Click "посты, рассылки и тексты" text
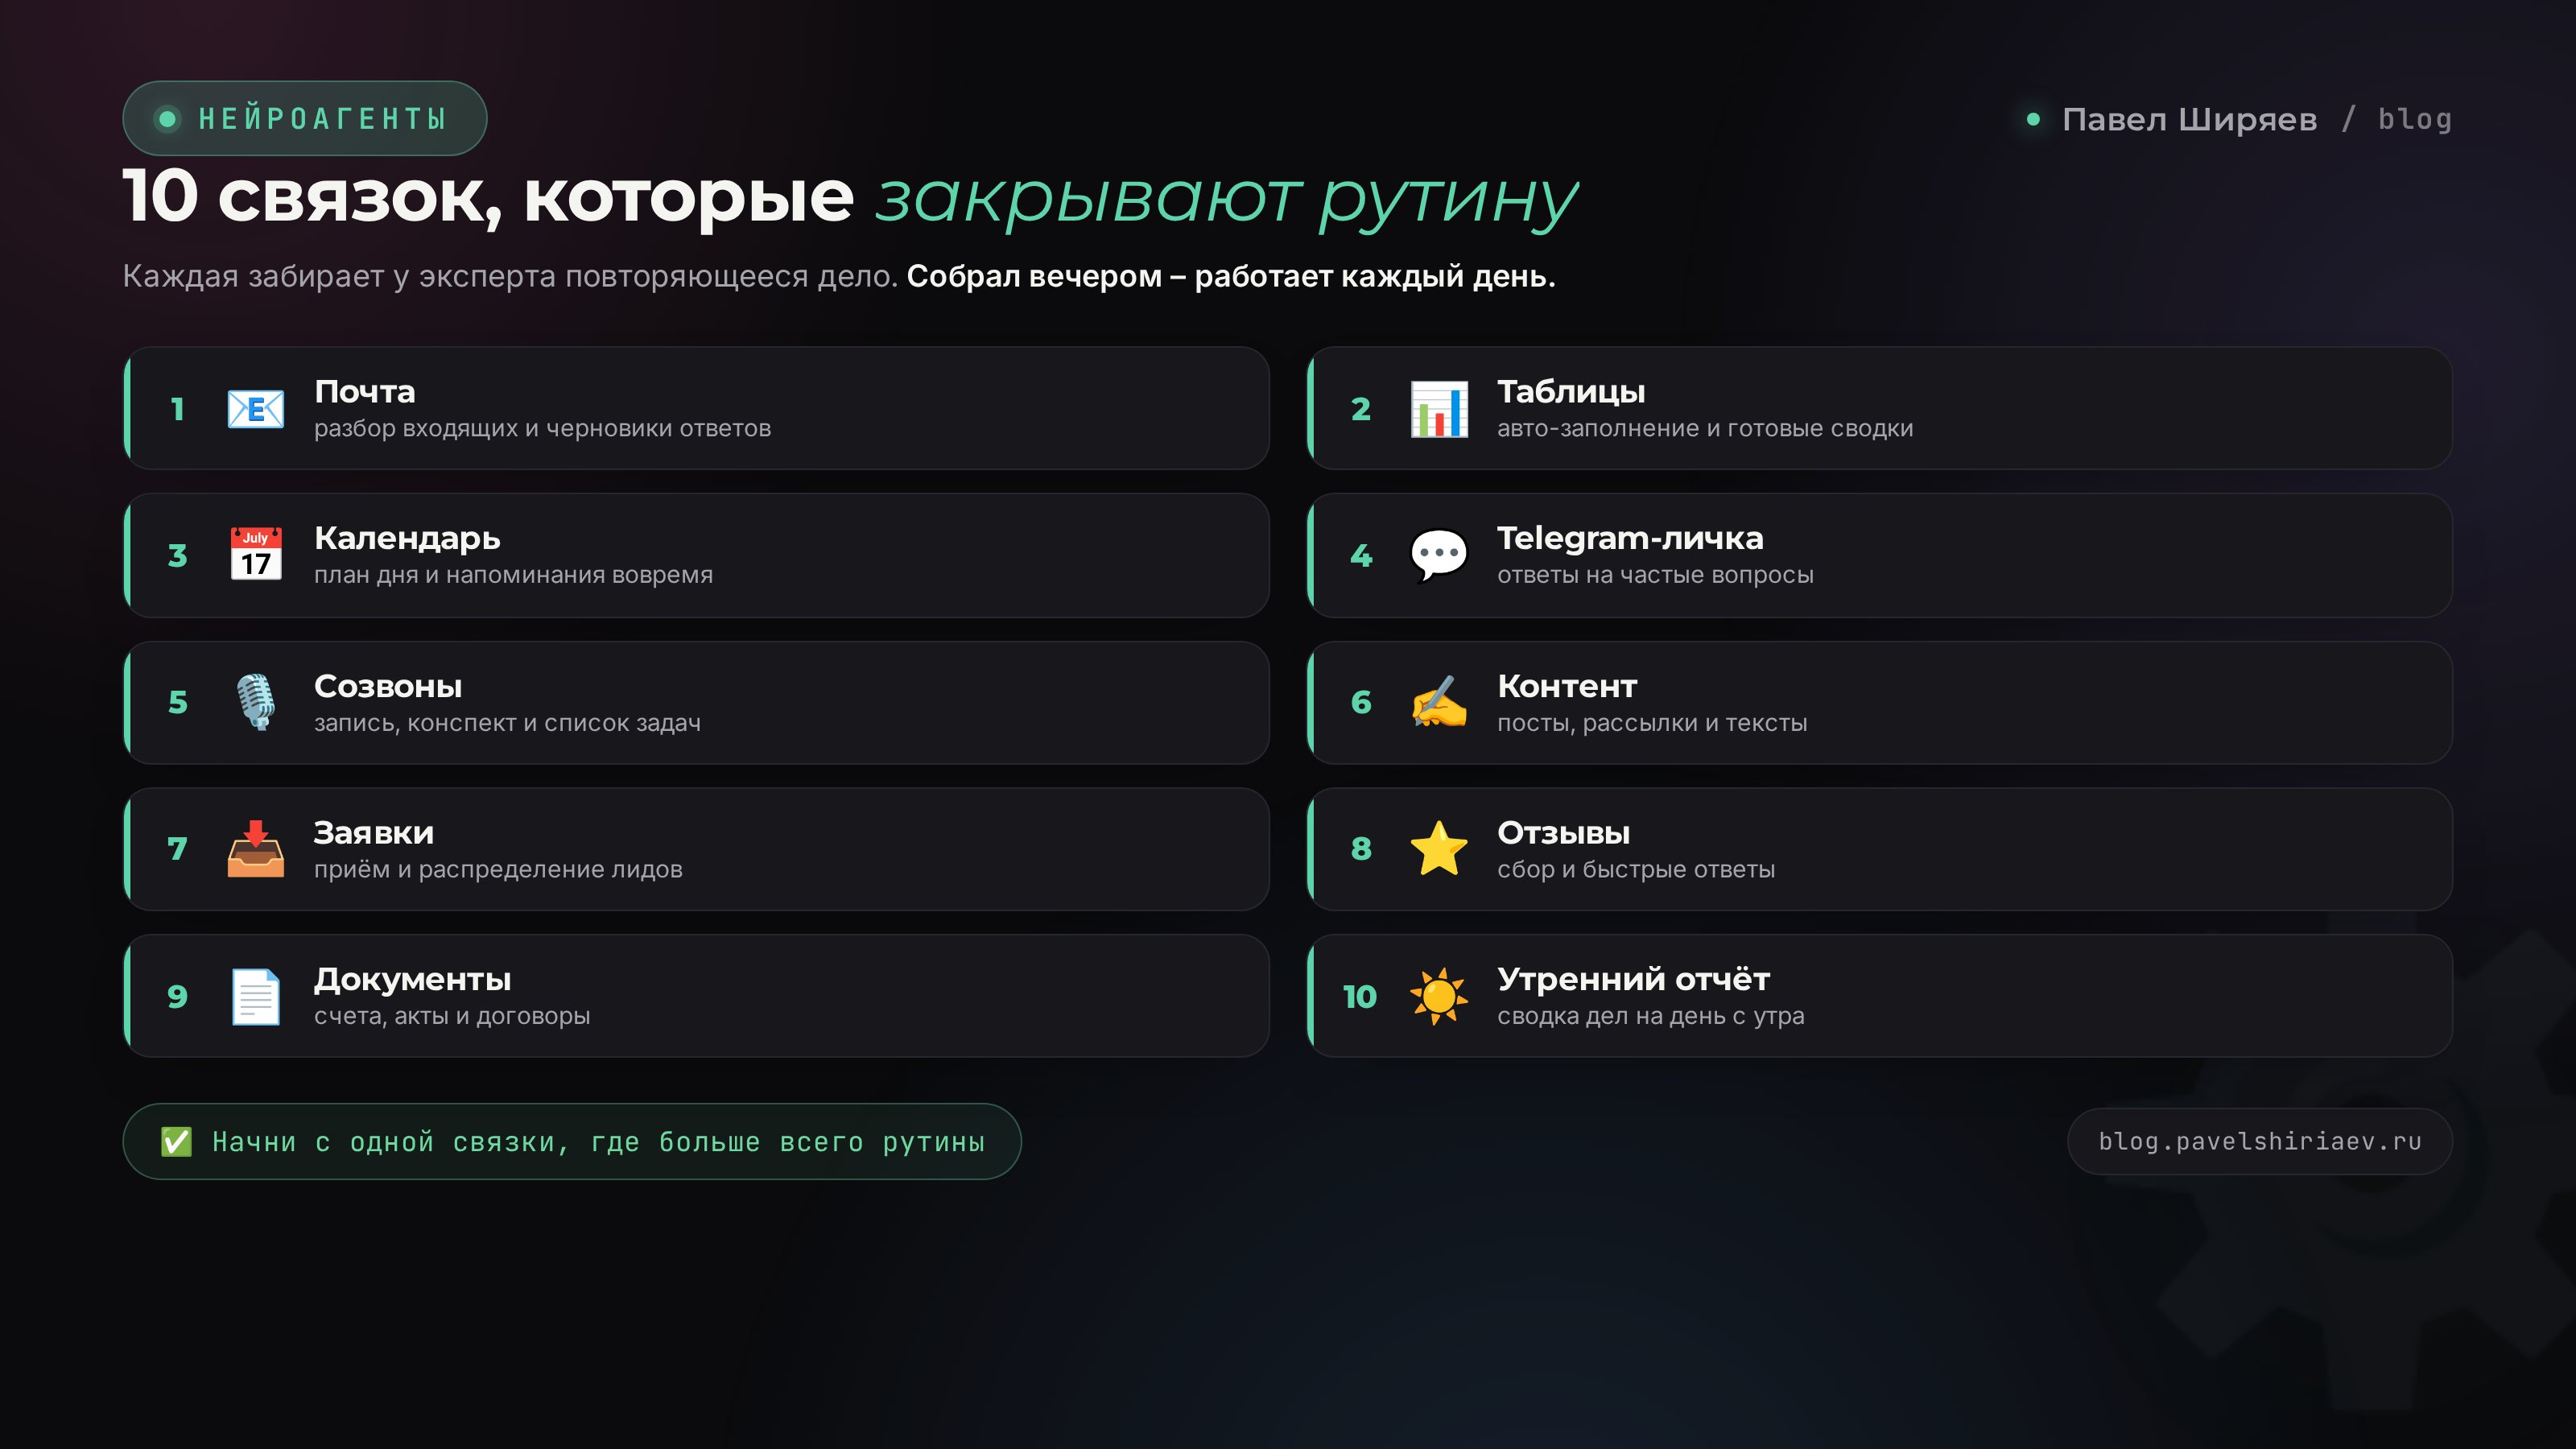The image size is (2576, 1449). (x=1652, y=723)
